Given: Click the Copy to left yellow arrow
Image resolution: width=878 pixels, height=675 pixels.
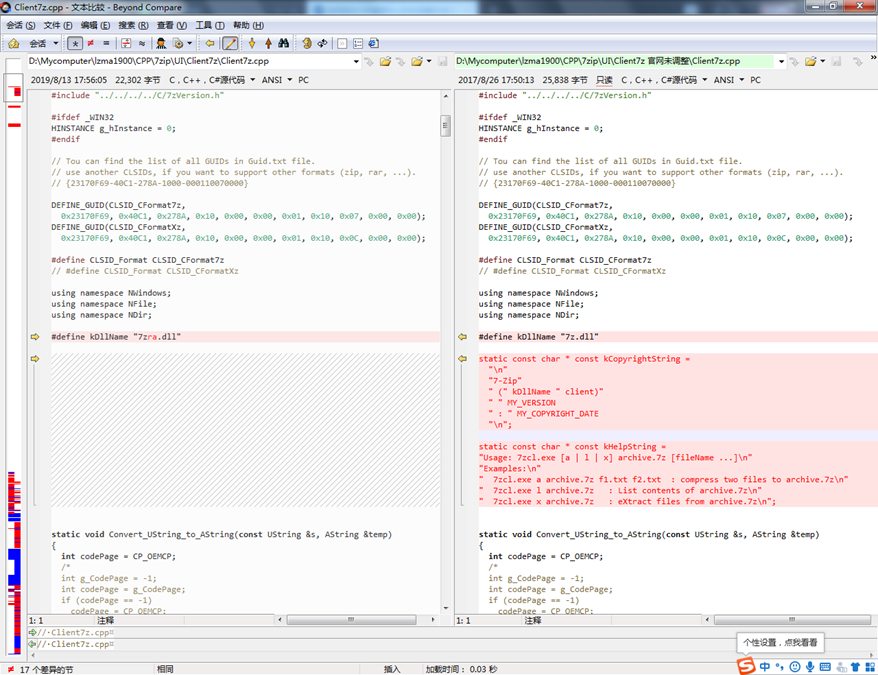Looking at the screenshot, I should [x=209, y=43].
